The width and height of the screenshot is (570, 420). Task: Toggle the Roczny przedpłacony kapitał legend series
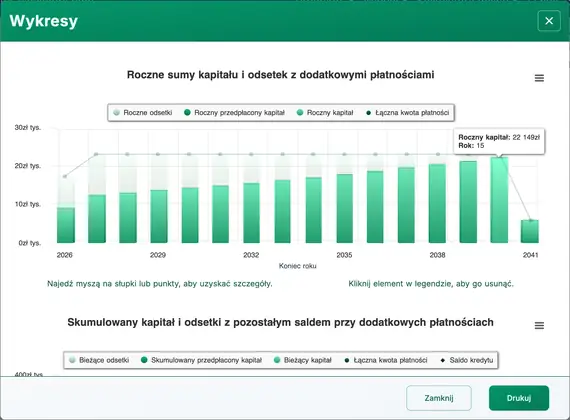tap(234, 113)
